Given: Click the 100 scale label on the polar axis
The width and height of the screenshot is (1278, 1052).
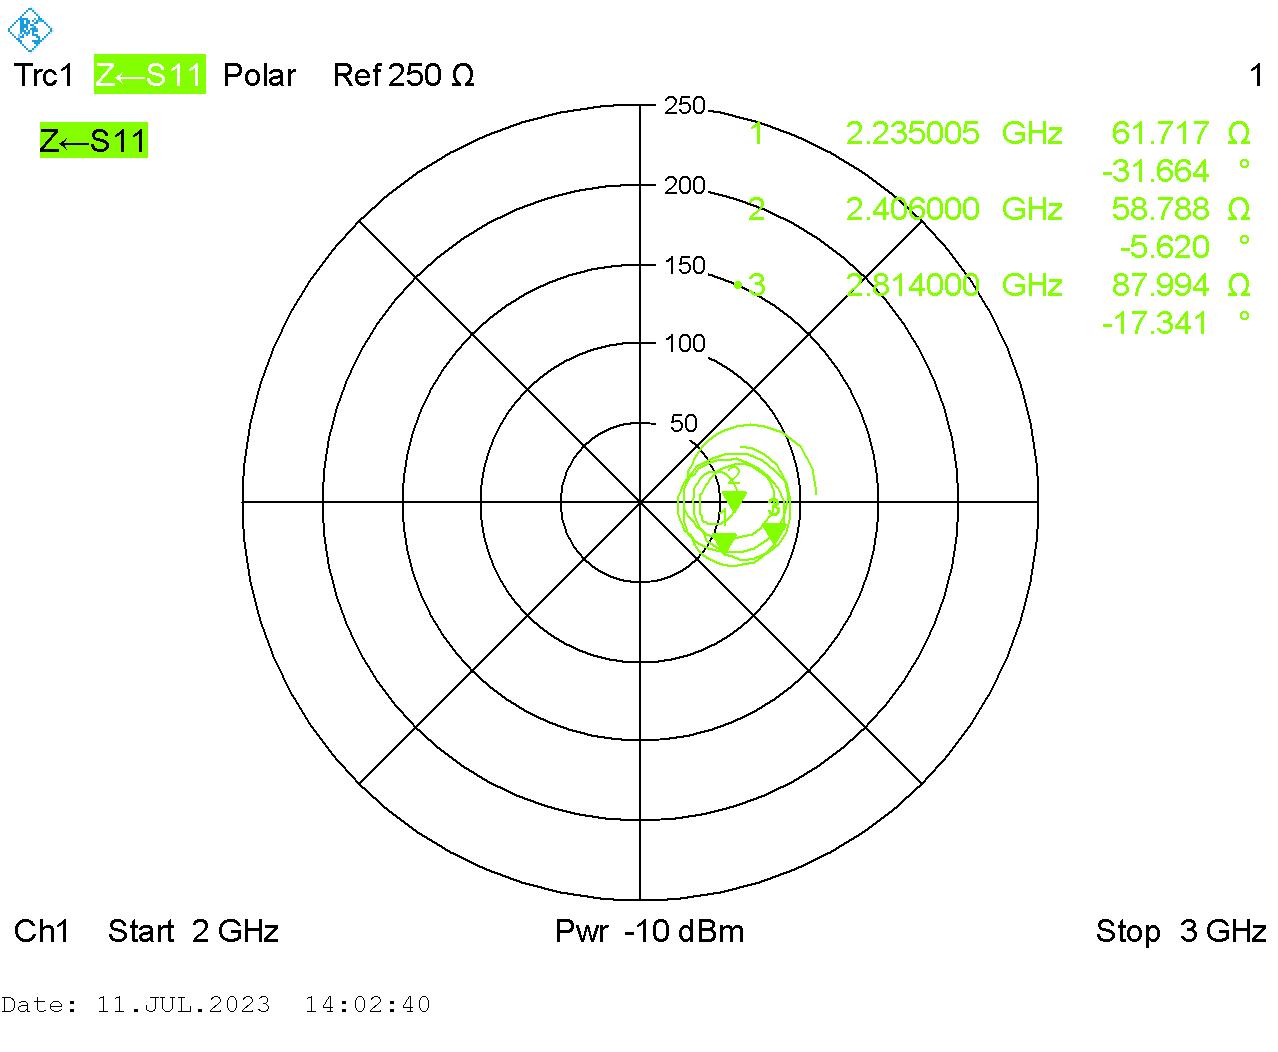Looking at the screenshot, I should pyautogui.click(x=685, y=344).
